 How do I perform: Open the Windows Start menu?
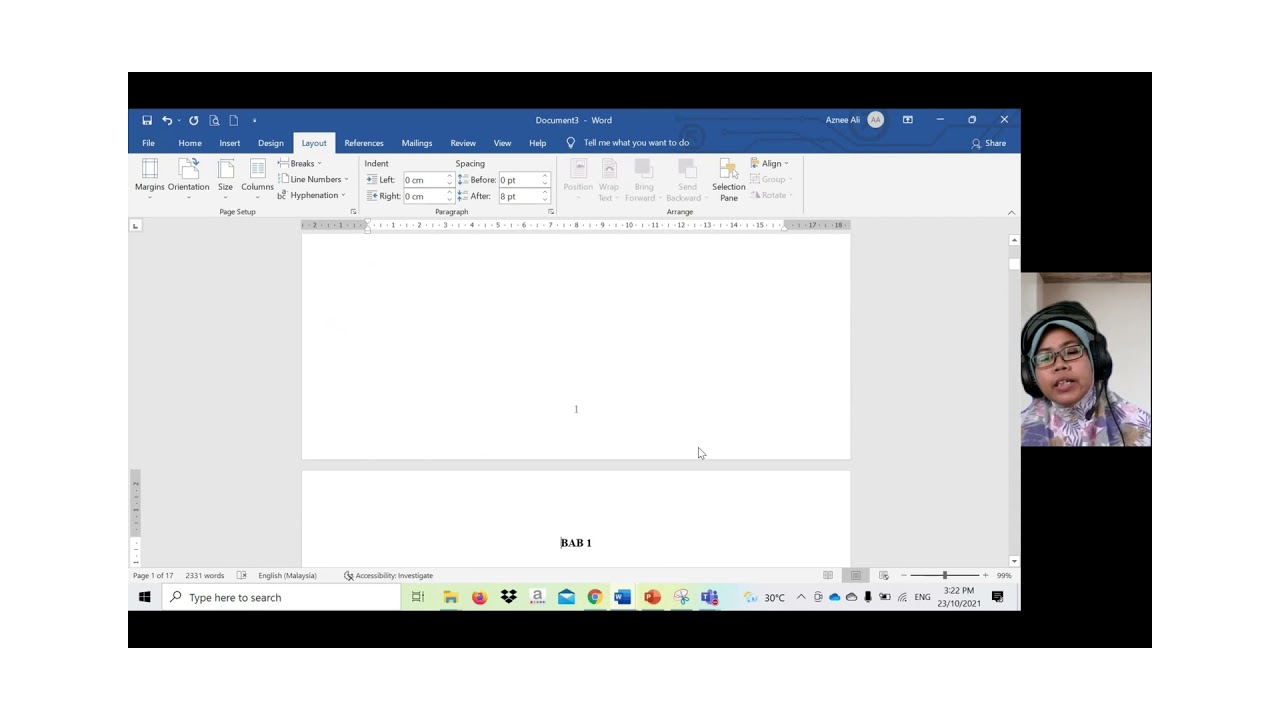(x=145, y=597)
